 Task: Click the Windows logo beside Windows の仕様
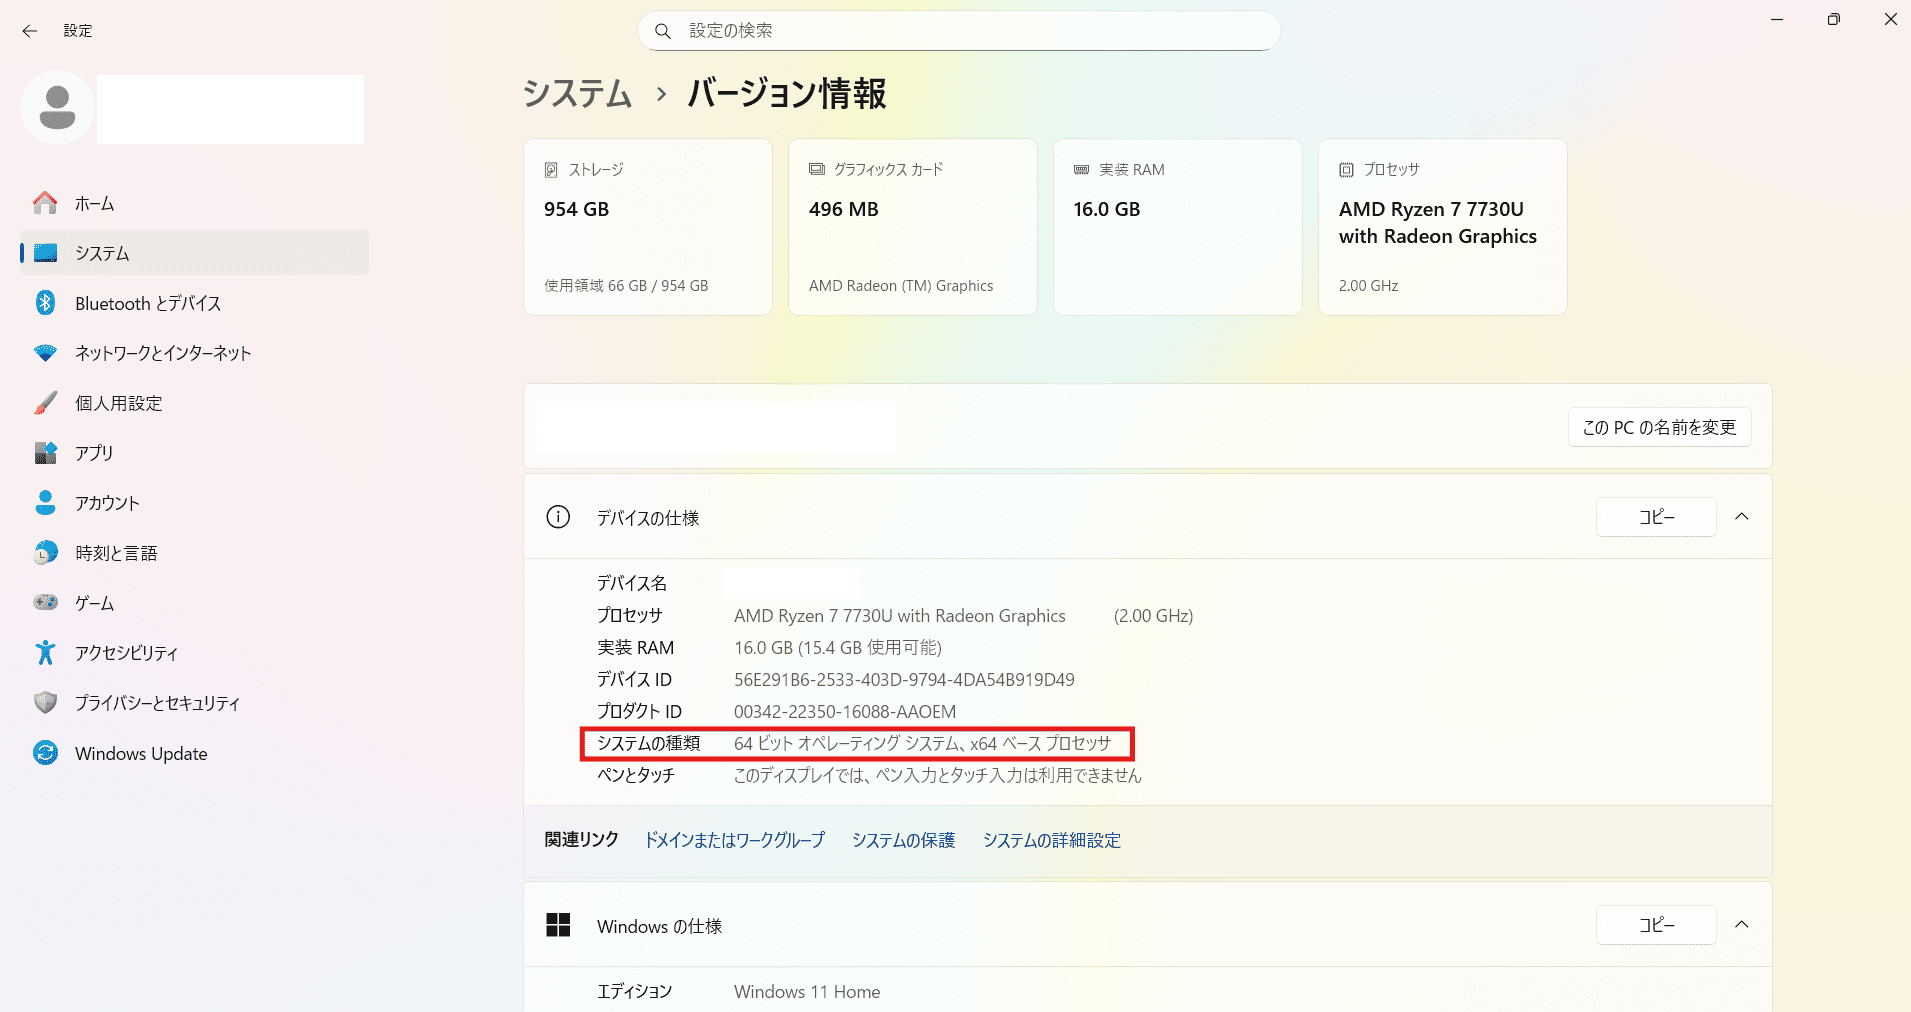click(558, 925)
